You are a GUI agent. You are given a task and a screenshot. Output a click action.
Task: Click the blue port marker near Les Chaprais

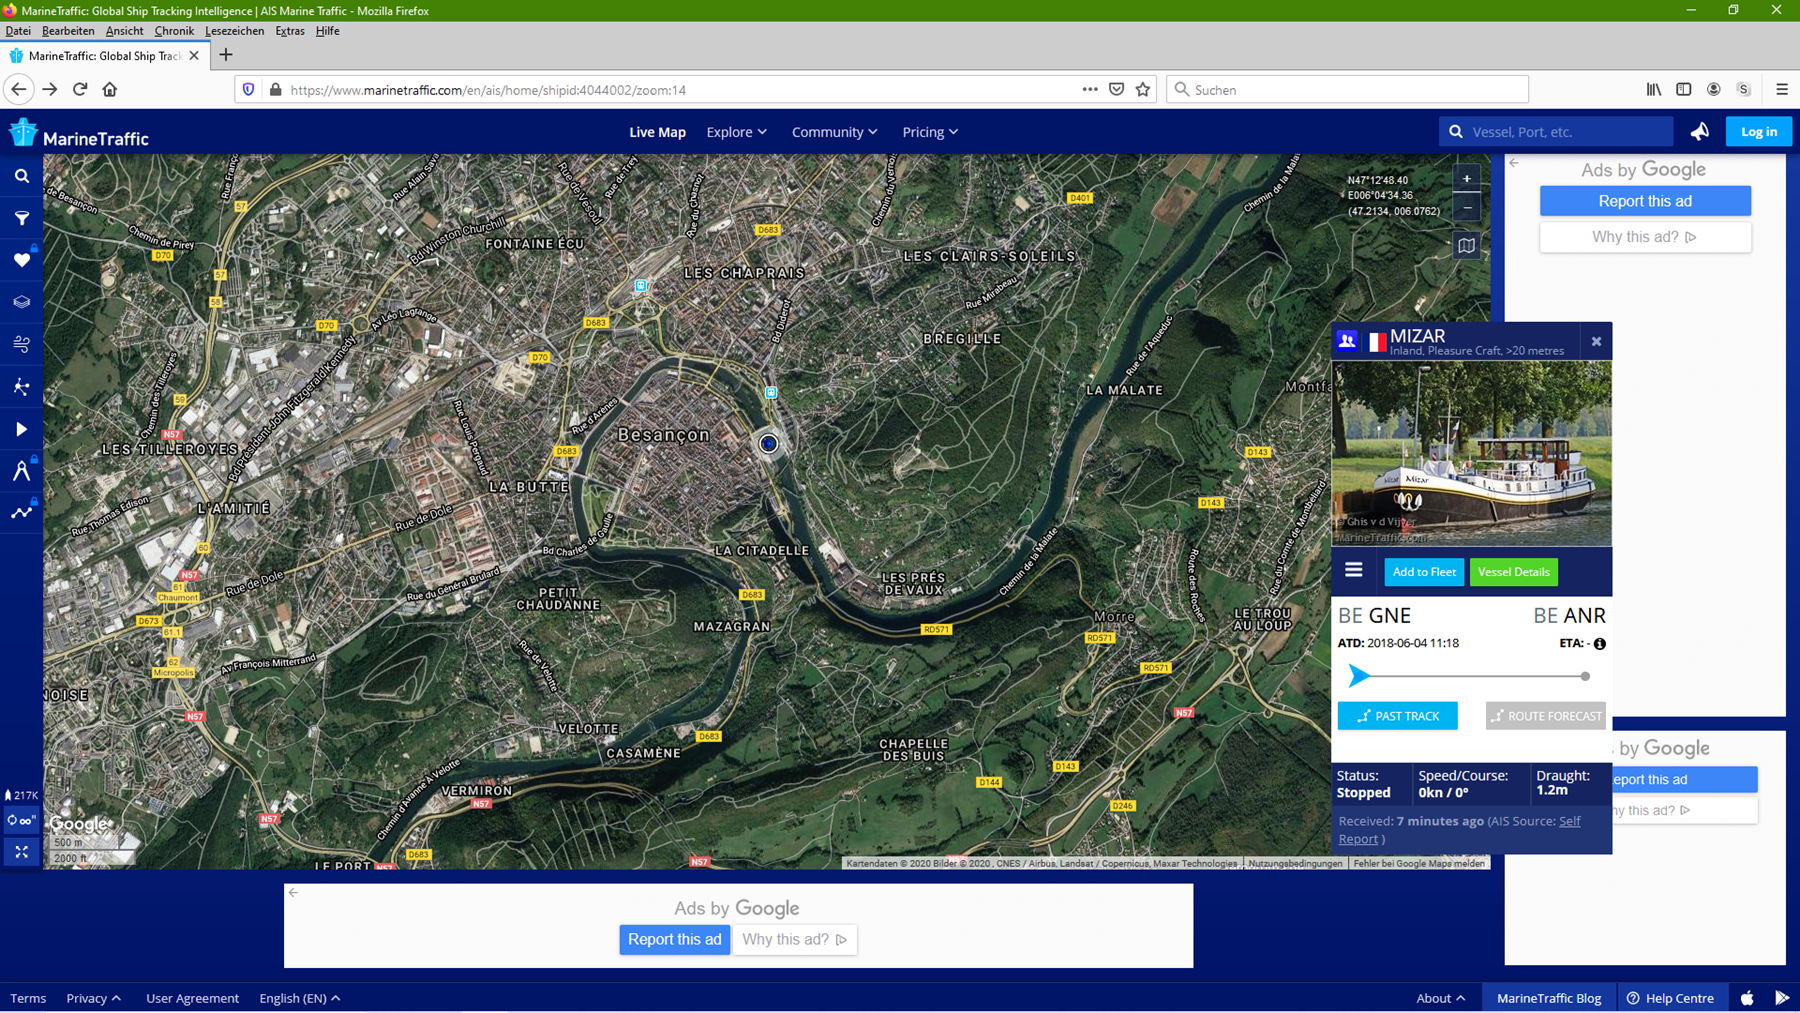coord(641,286)
